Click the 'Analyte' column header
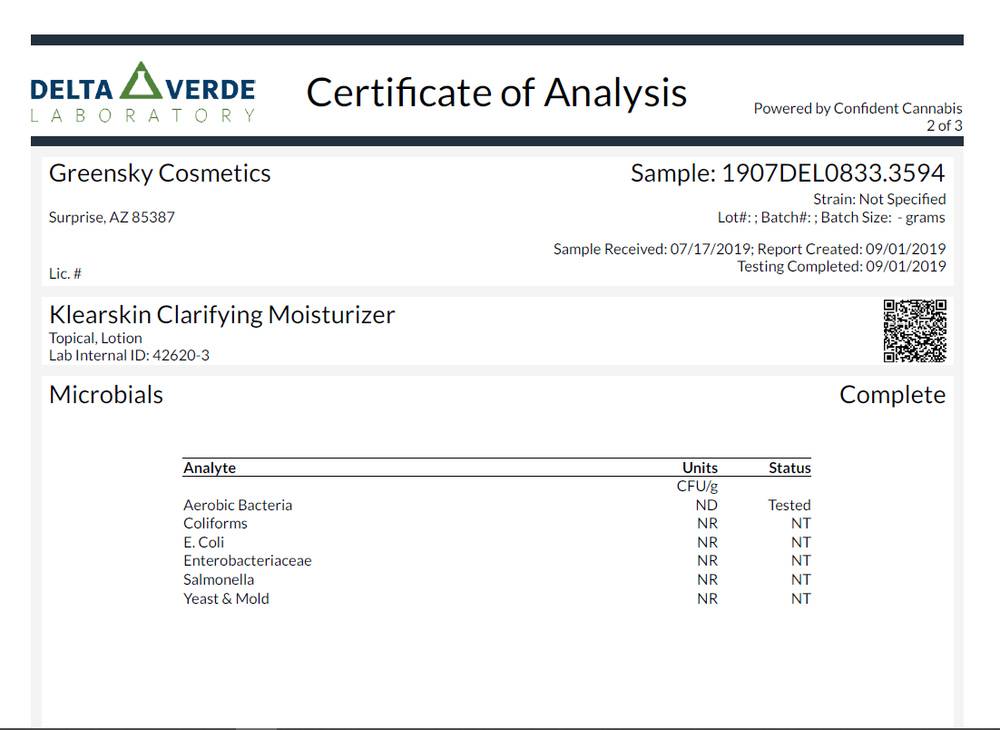Screen dimensions: 1000x730 point(210,467)
